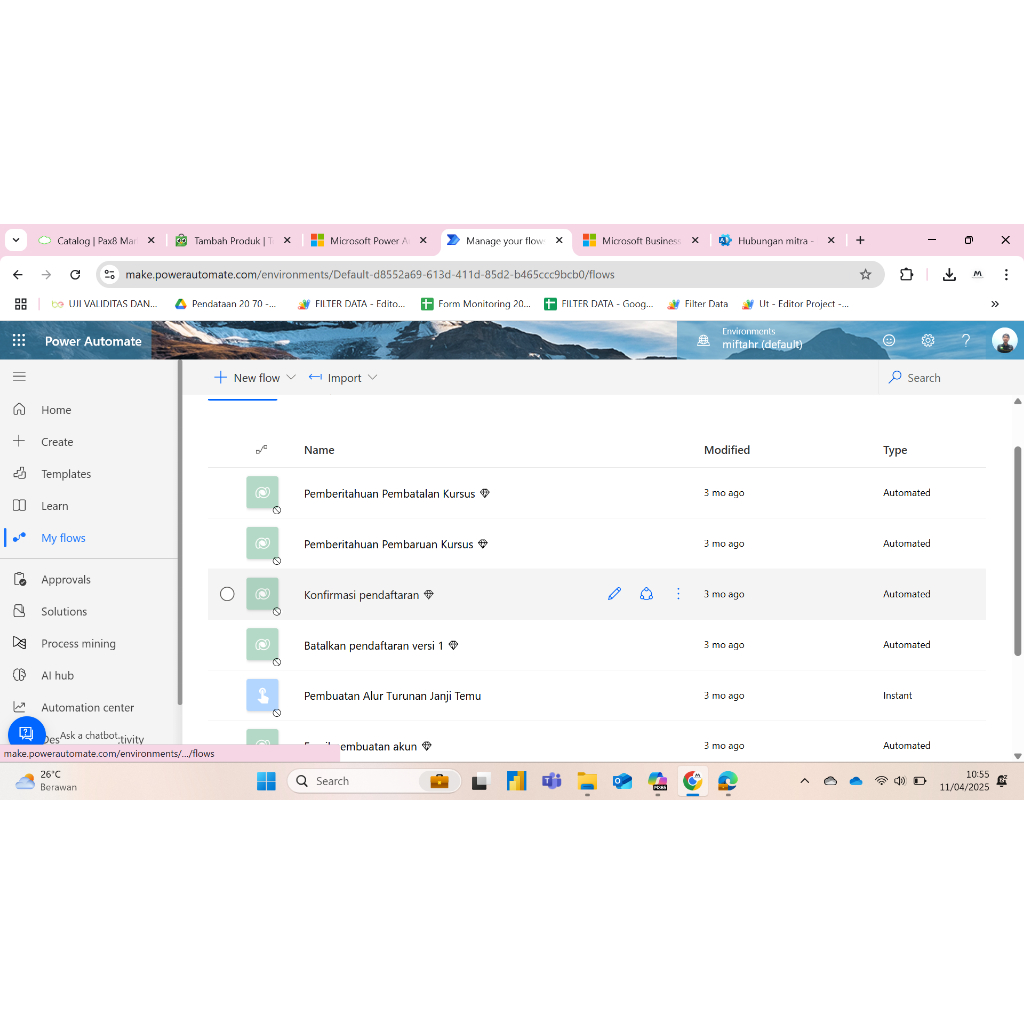Click the Pemberitahuan Pembatalan Kursus flow icon
1024x1024 pixels.
[x=263, y=492]
